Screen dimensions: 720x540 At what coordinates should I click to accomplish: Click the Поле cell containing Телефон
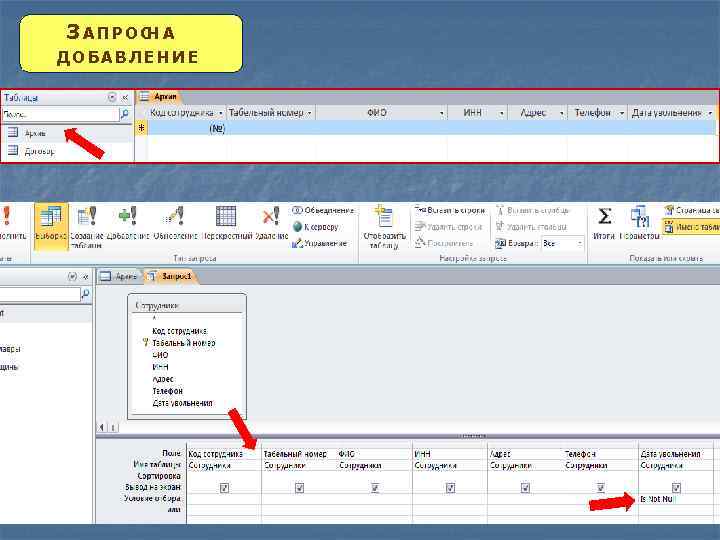tap(601, 454)
